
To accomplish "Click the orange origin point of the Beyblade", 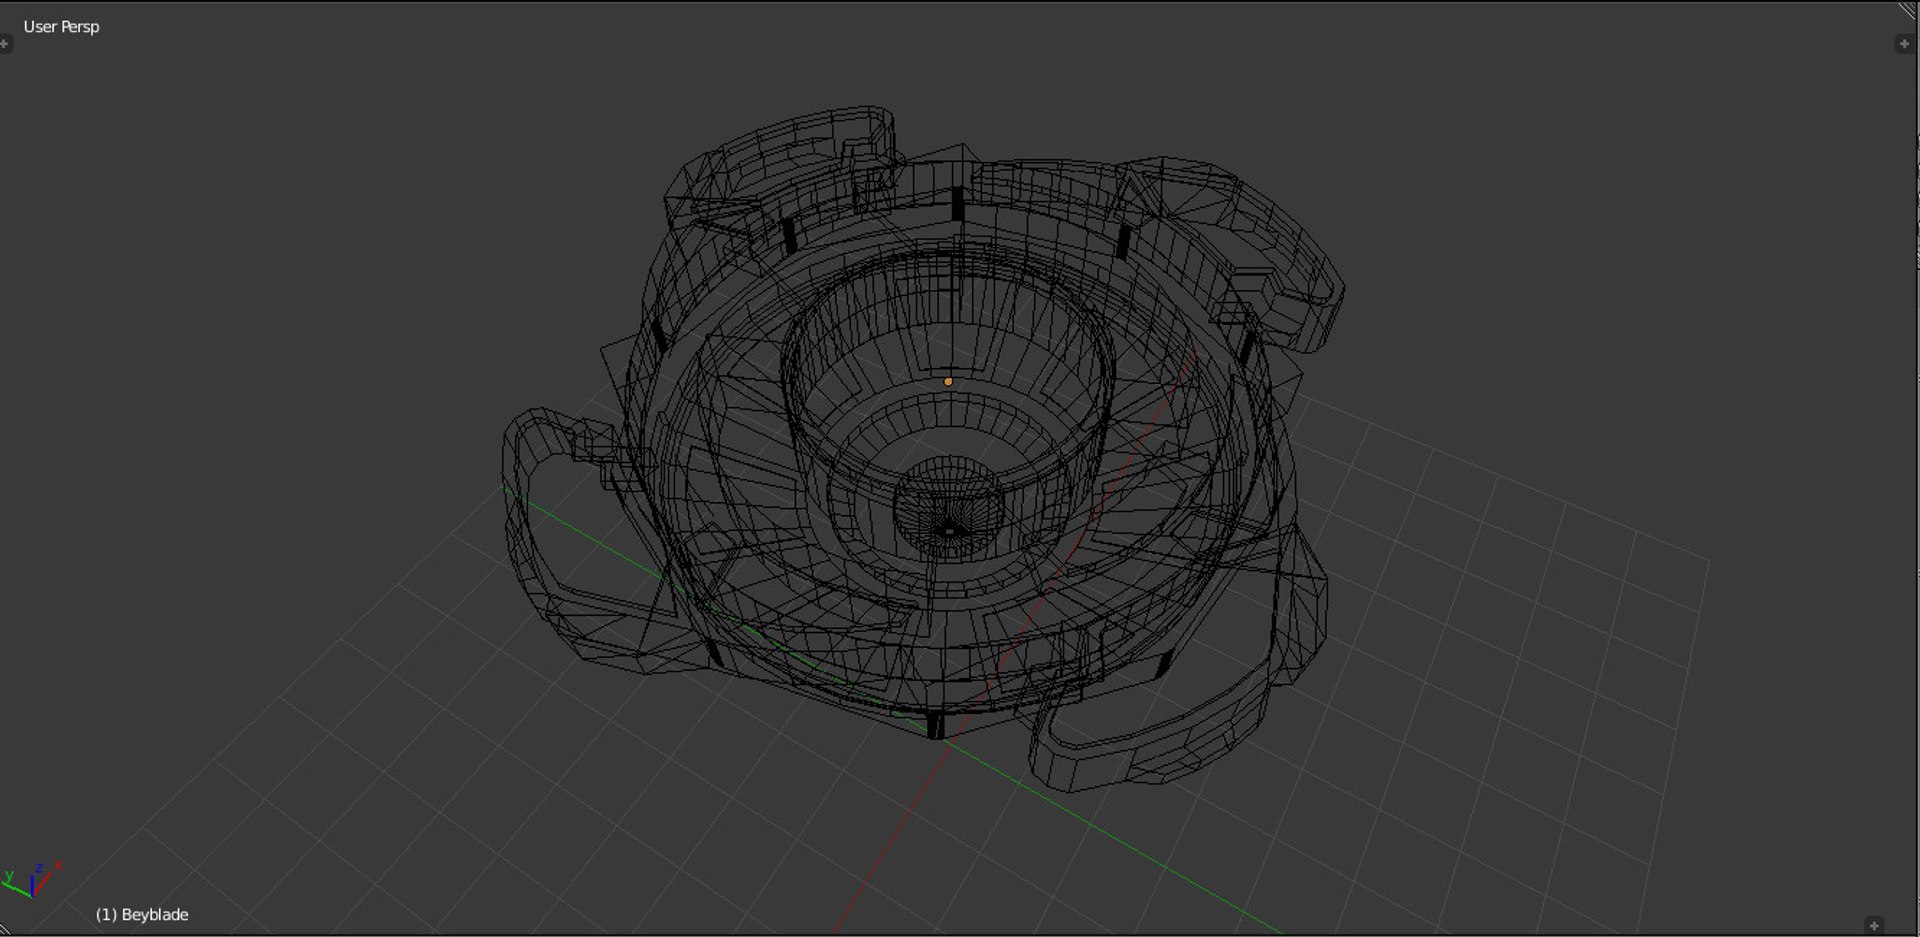I will pos(948,381).
